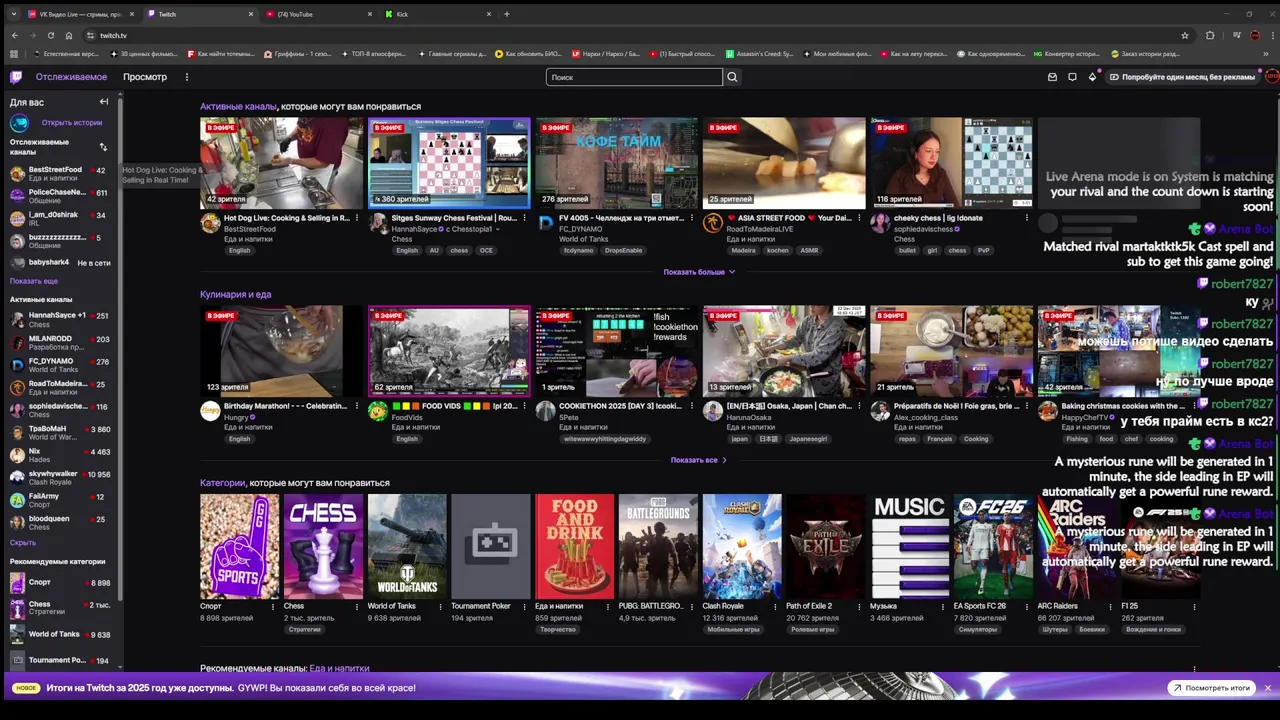The width and height of the screenshot is (1280, 720).
Task: Open the Chrome extensions puzzle icon
Action: coord(1210,35)
